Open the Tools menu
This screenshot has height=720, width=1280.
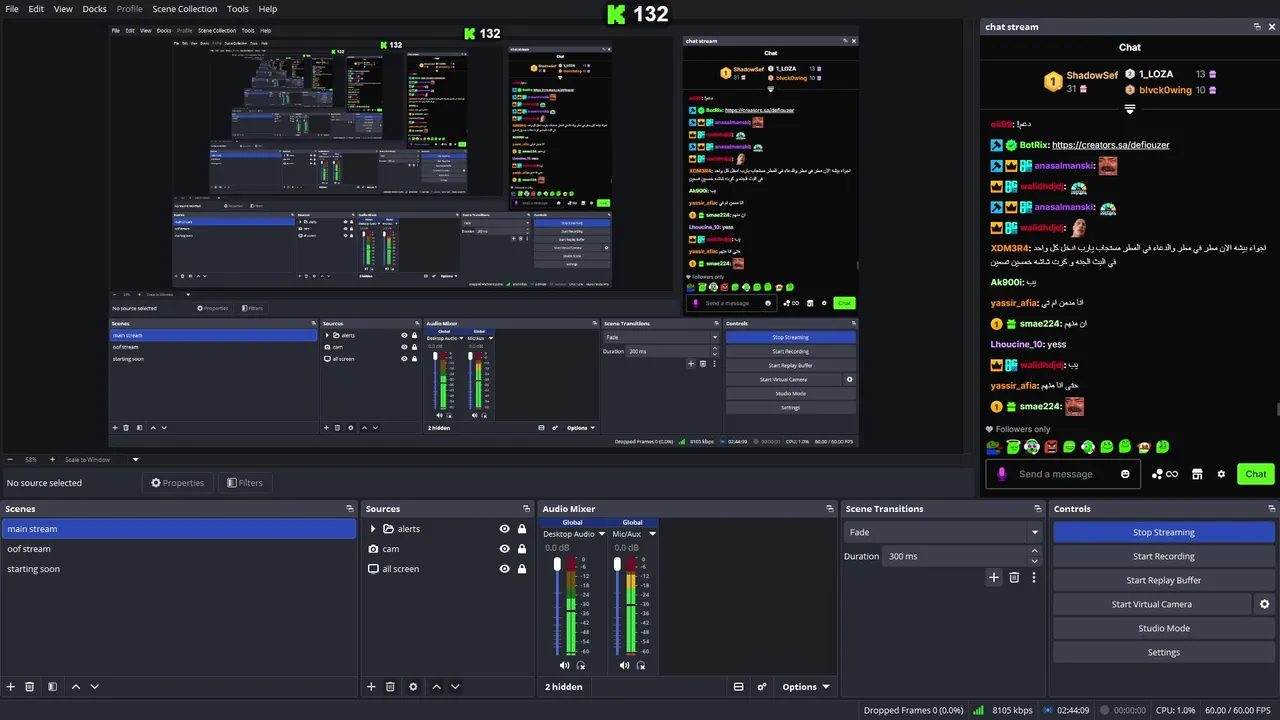pos(238,9)
